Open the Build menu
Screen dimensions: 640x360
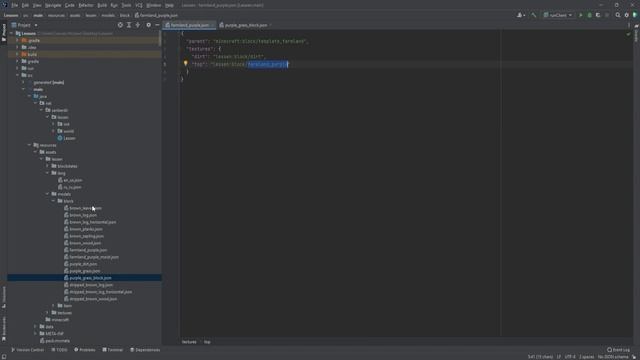(102, 5)
